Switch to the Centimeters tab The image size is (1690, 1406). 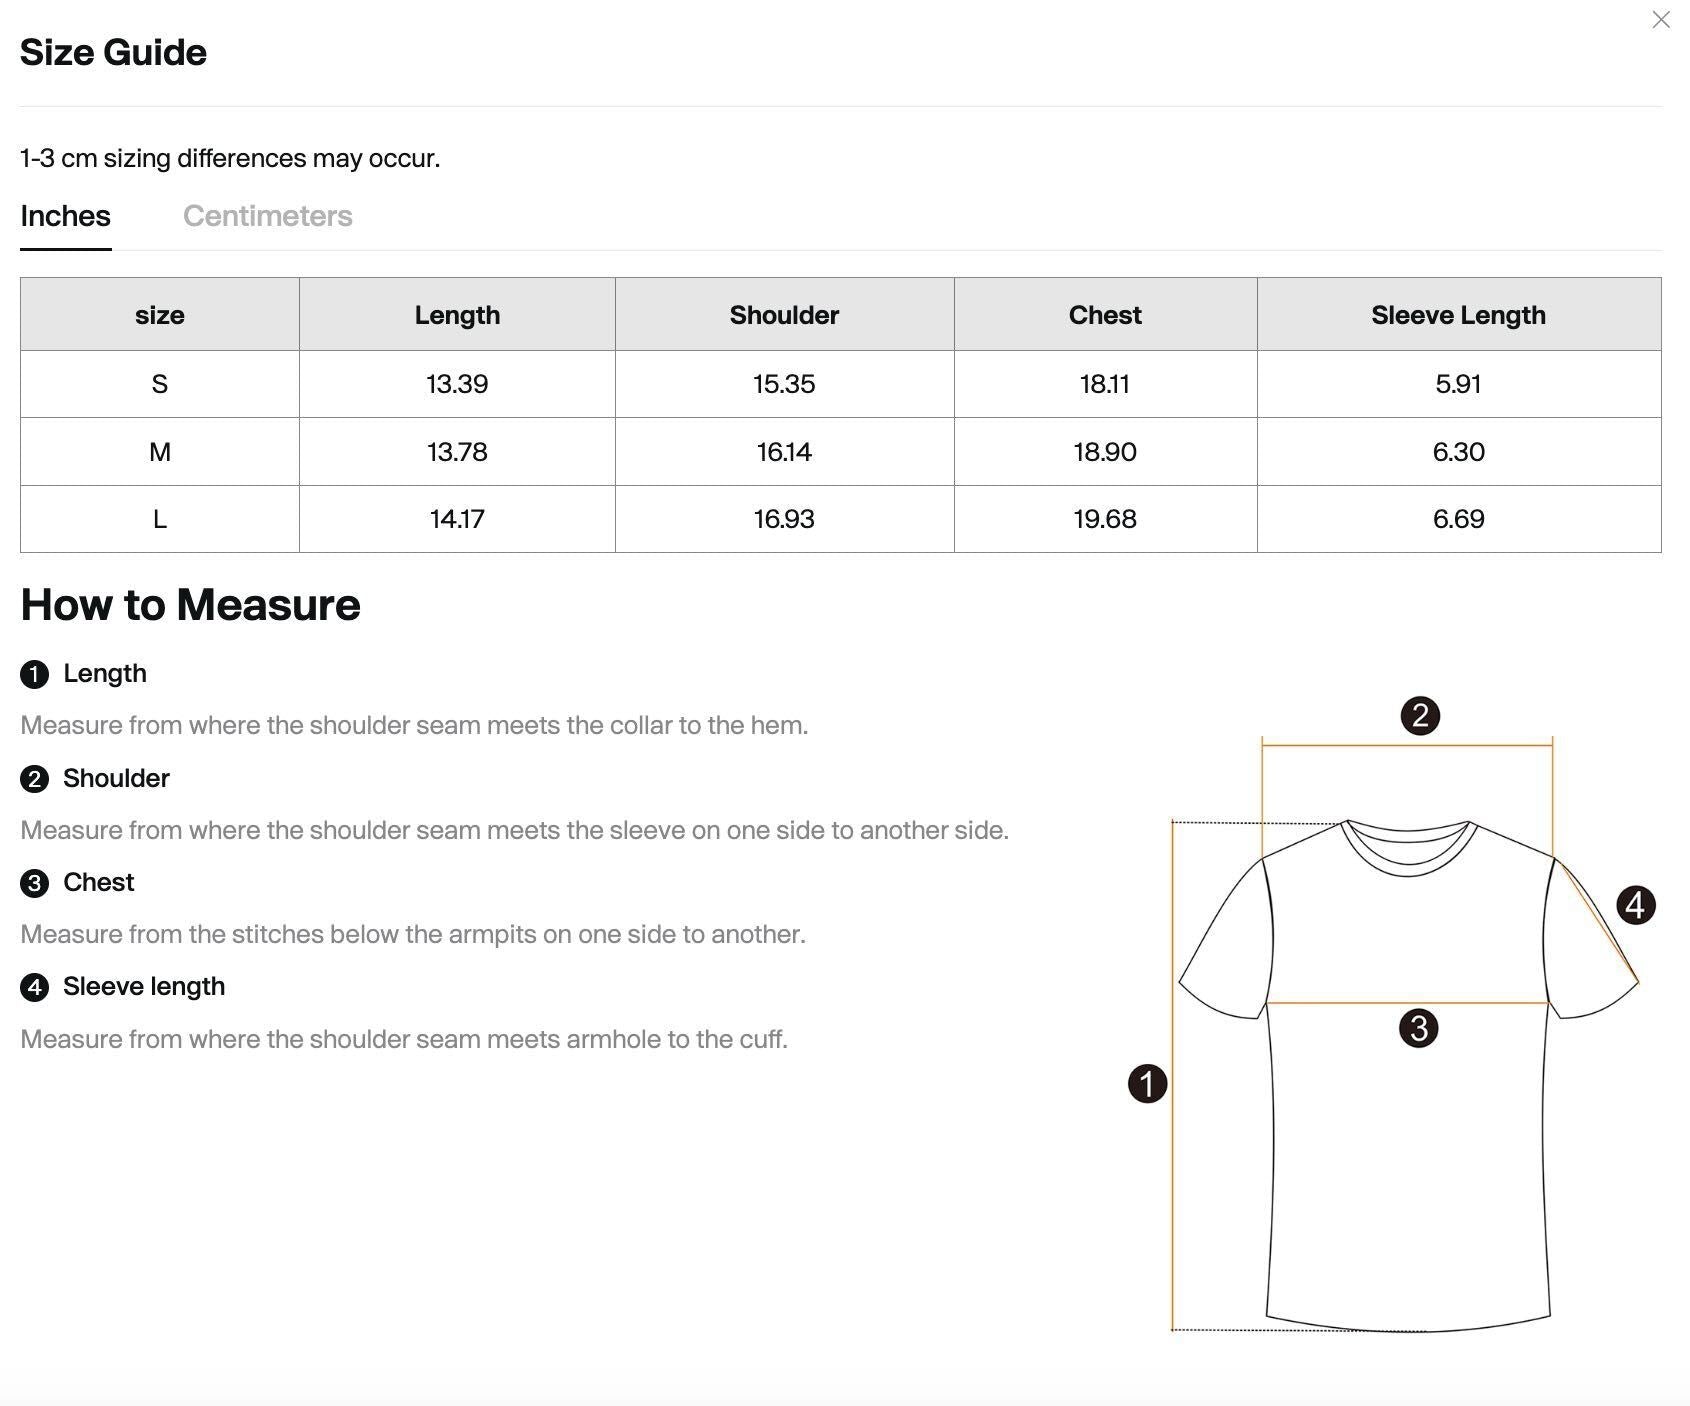(x=267, y=216)
